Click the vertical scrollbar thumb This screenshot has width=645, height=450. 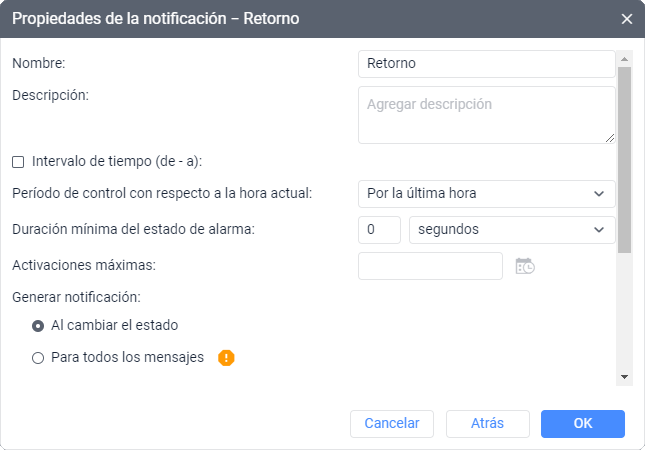(x=625, y=160)
